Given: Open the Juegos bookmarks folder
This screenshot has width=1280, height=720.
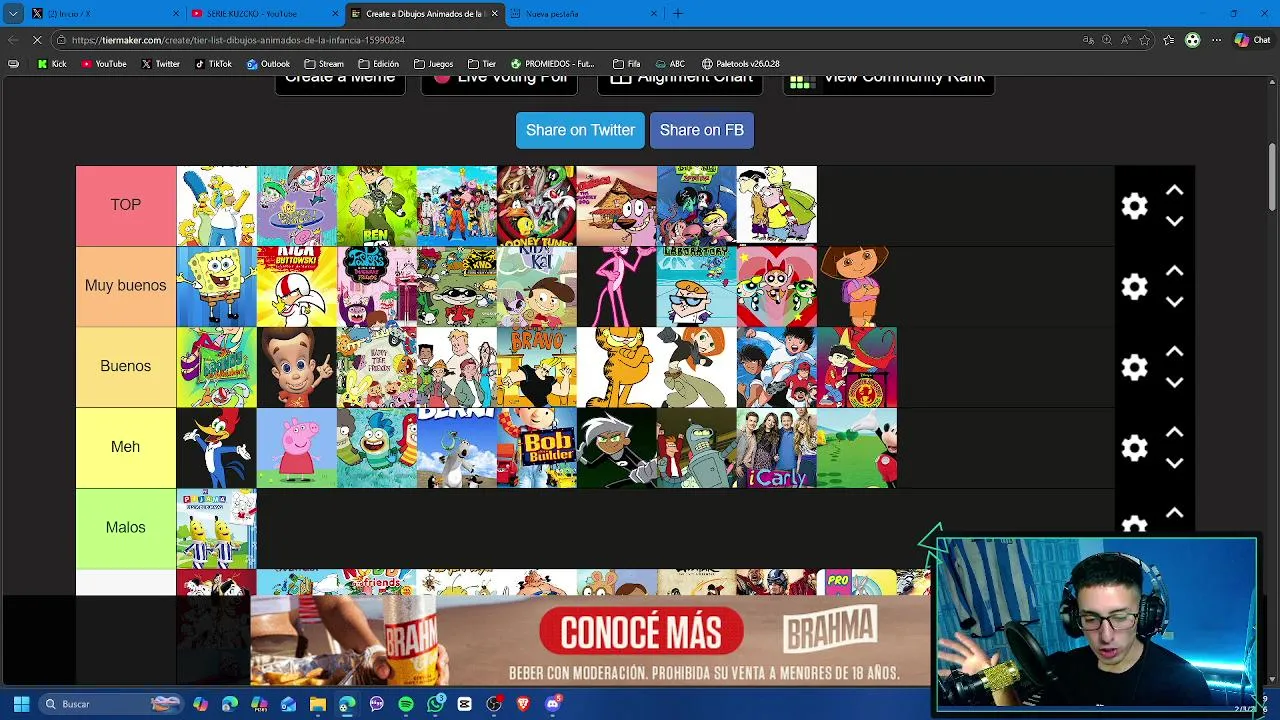Looking at the screenshot, I should point(434,64).
